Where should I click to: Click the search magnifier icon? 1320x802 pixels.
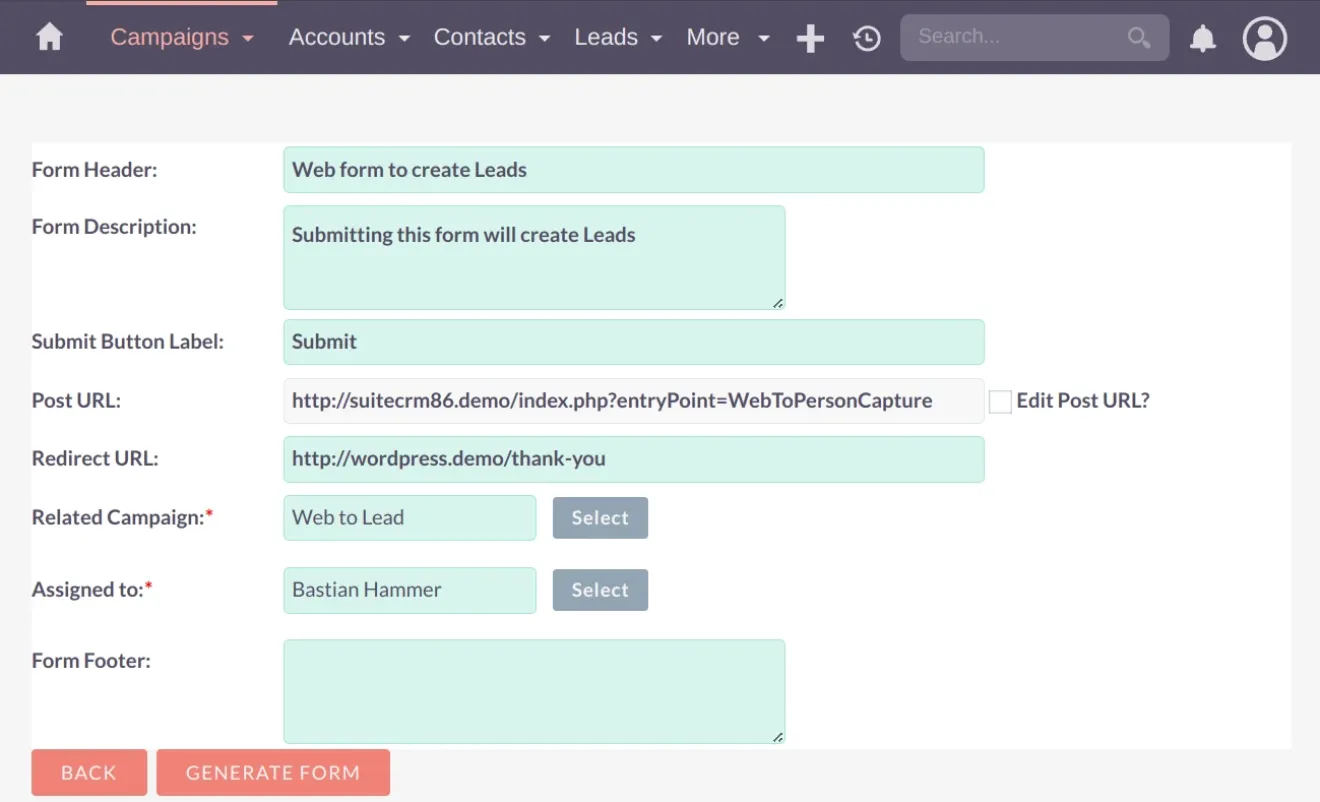click(1139, 37)
